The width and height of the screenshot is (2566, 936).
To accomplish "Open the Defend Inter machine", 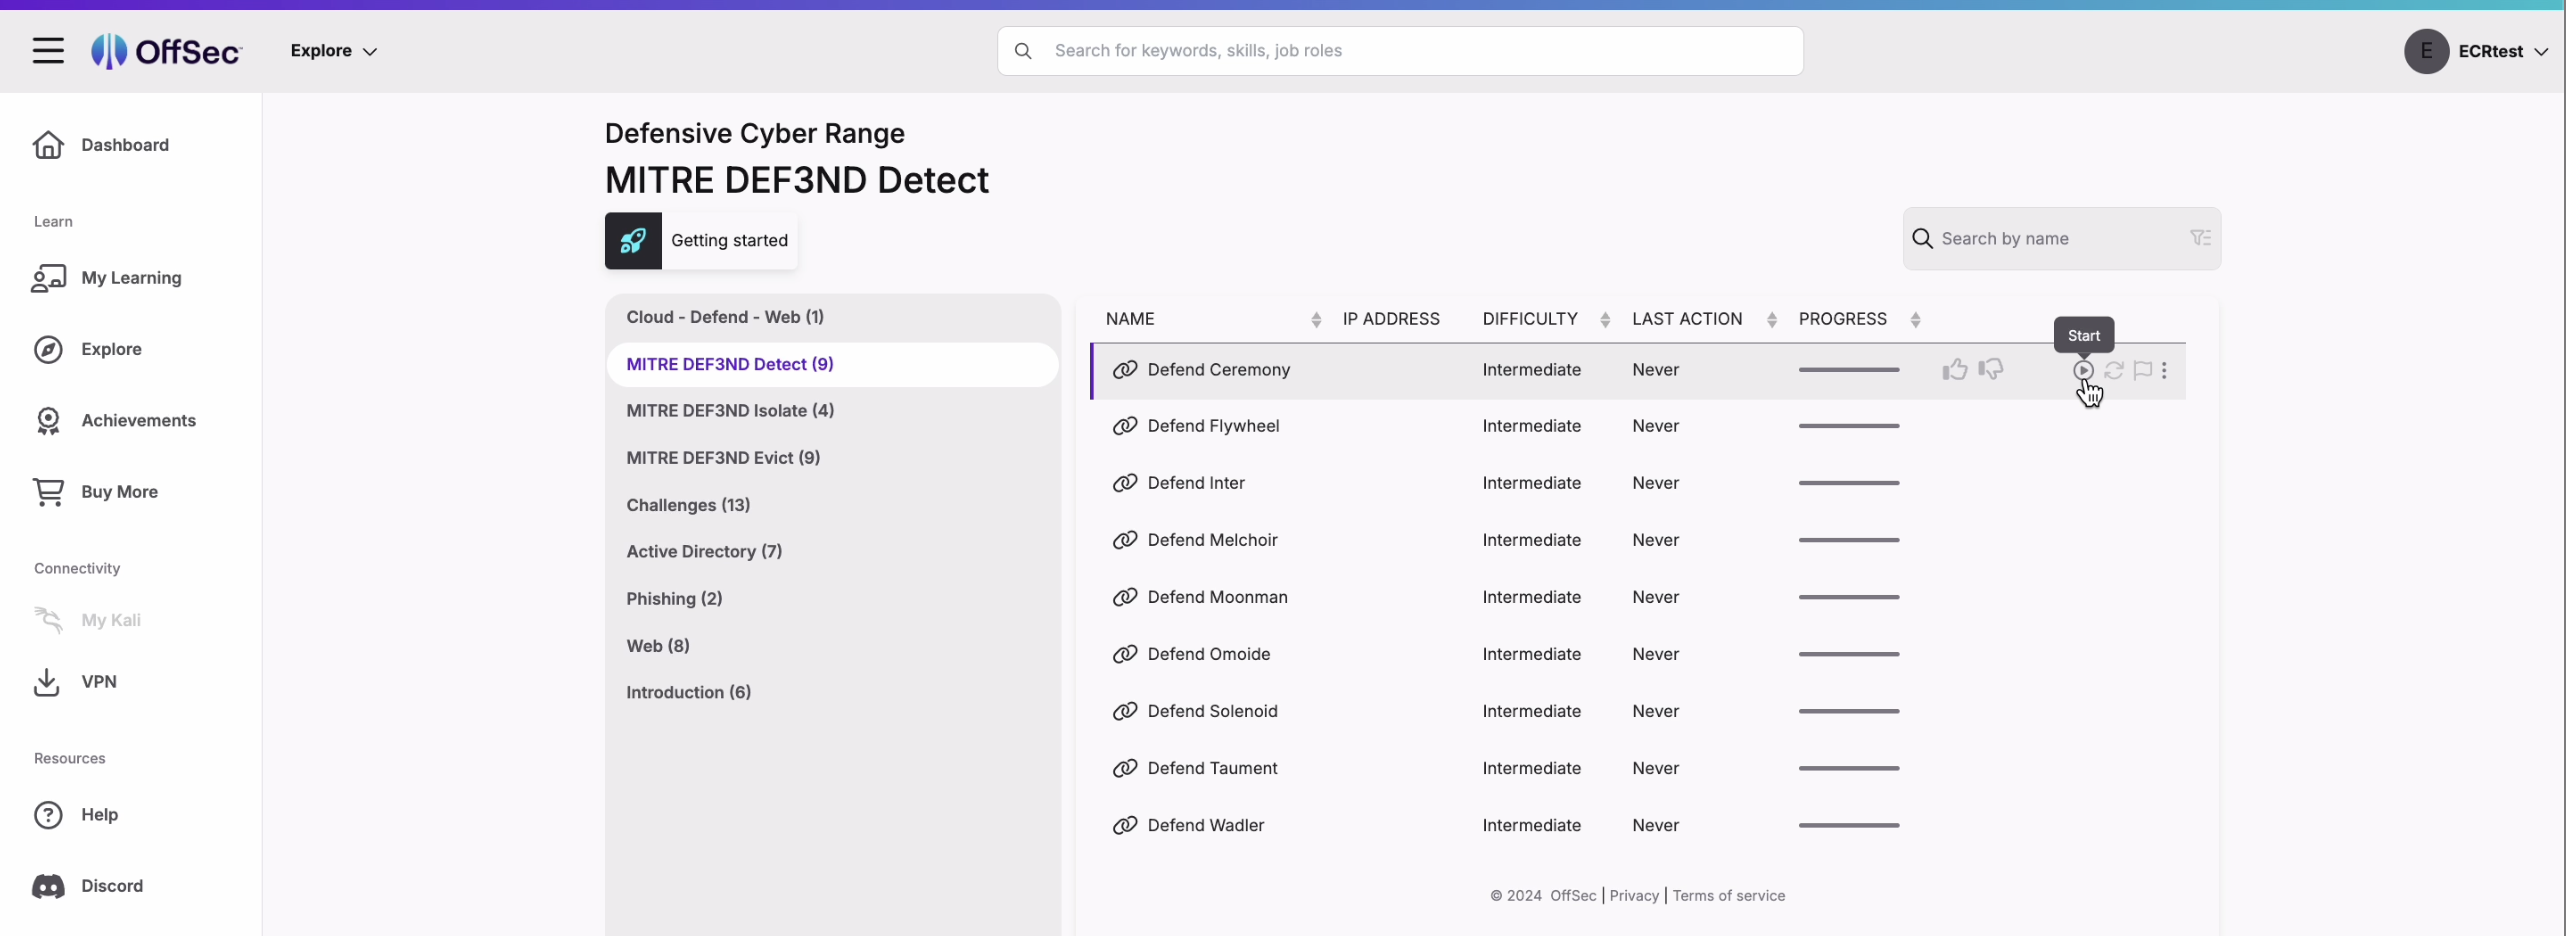I will (x=1196, y=483).
